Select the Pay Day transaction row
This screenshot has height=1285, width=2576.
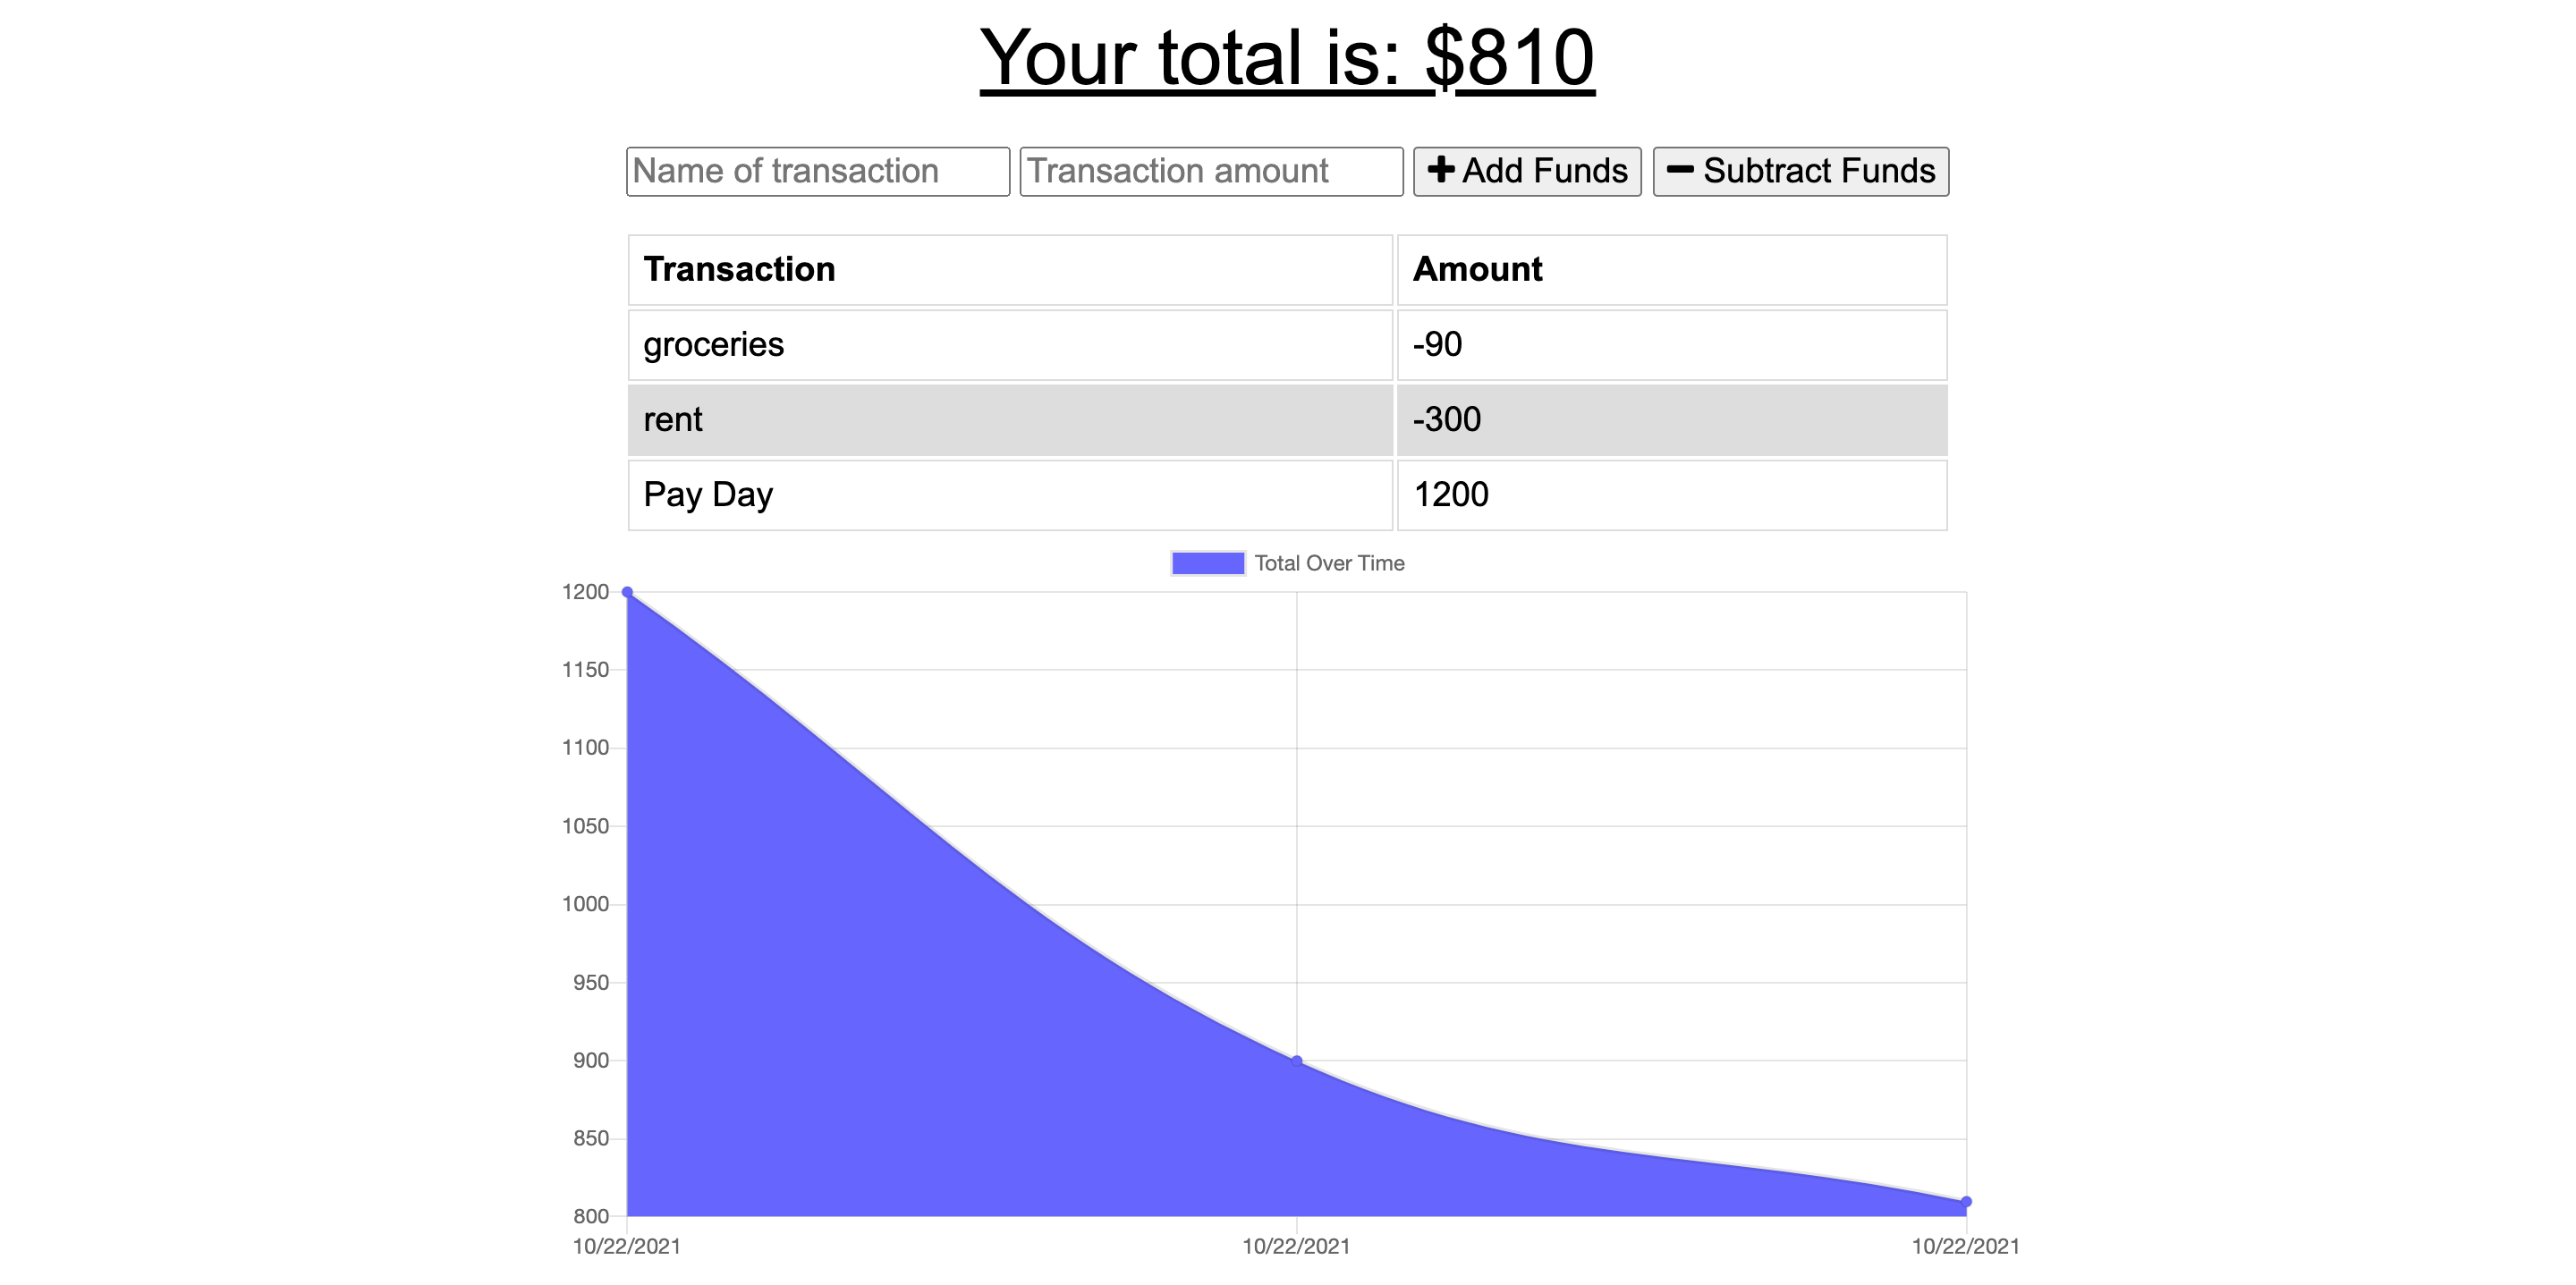pyautogui.click(x=1010, y=494)
